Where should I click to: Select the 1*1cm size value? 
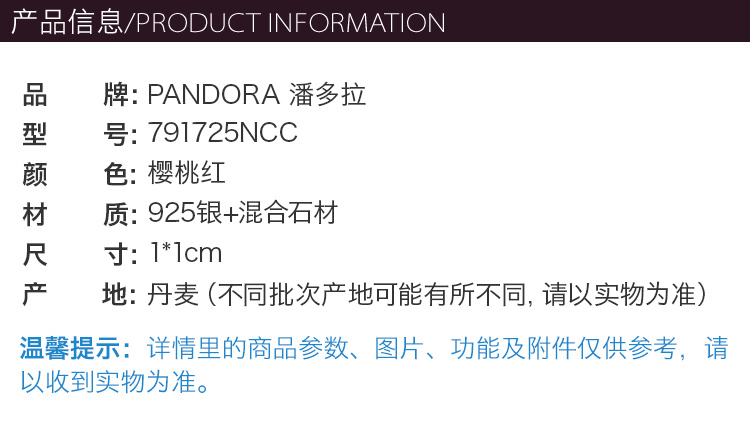point(184,253)
